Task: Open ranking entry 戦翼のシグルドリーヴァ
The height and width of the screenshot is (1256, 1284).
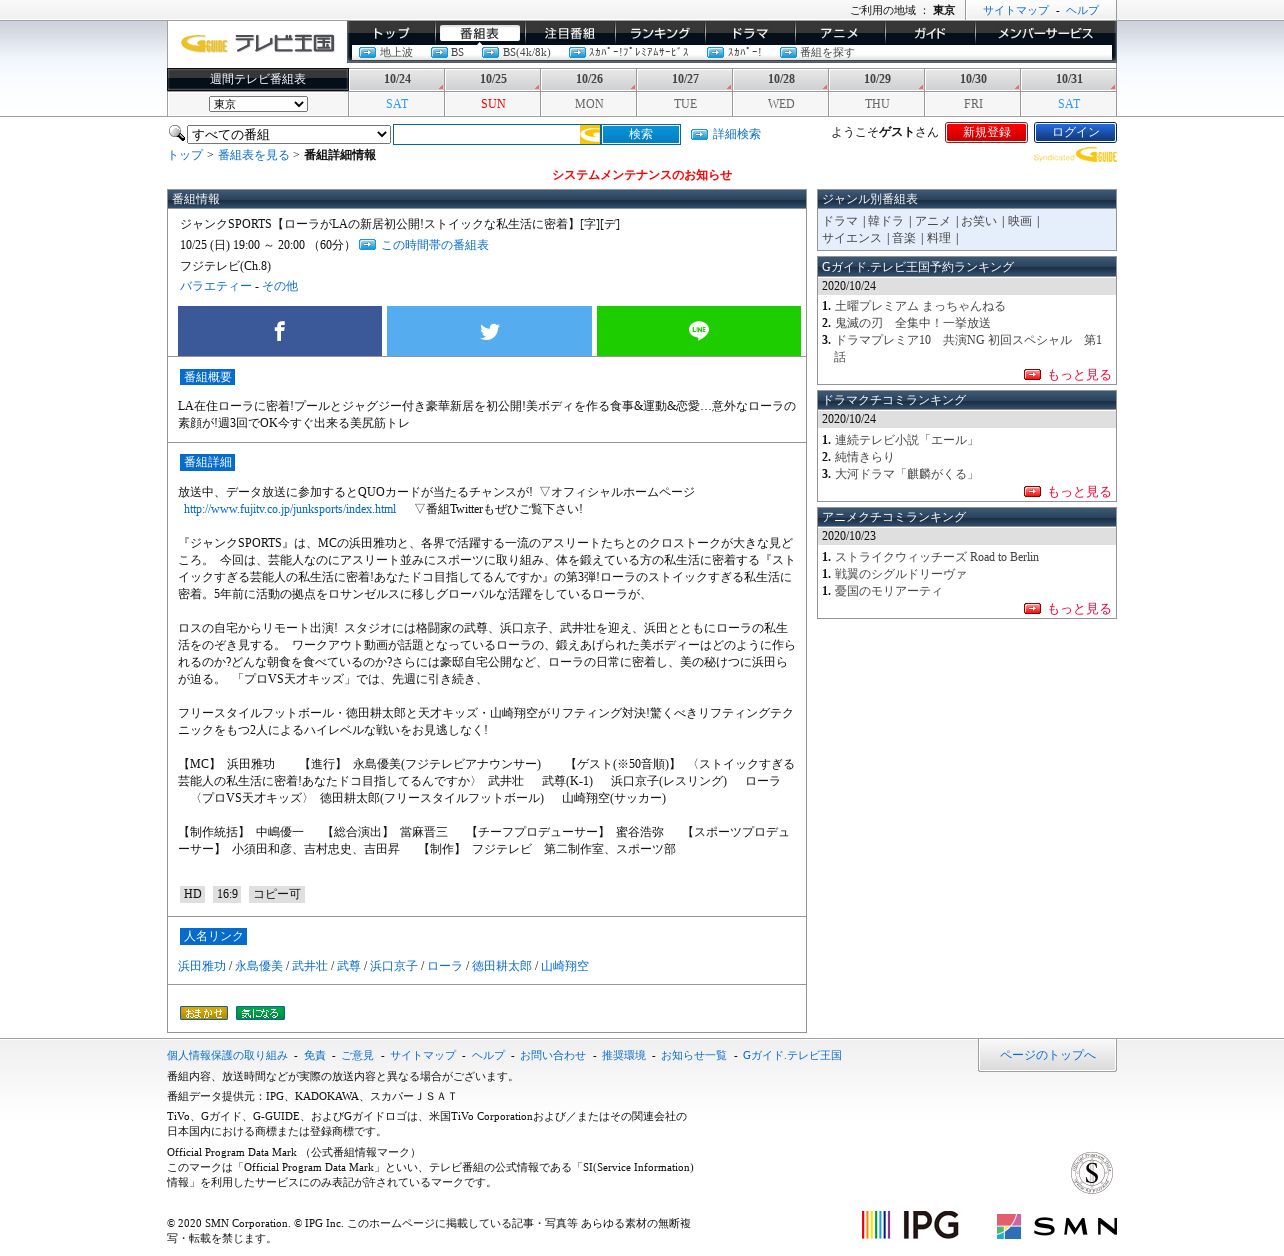Action: pos(901,574)
